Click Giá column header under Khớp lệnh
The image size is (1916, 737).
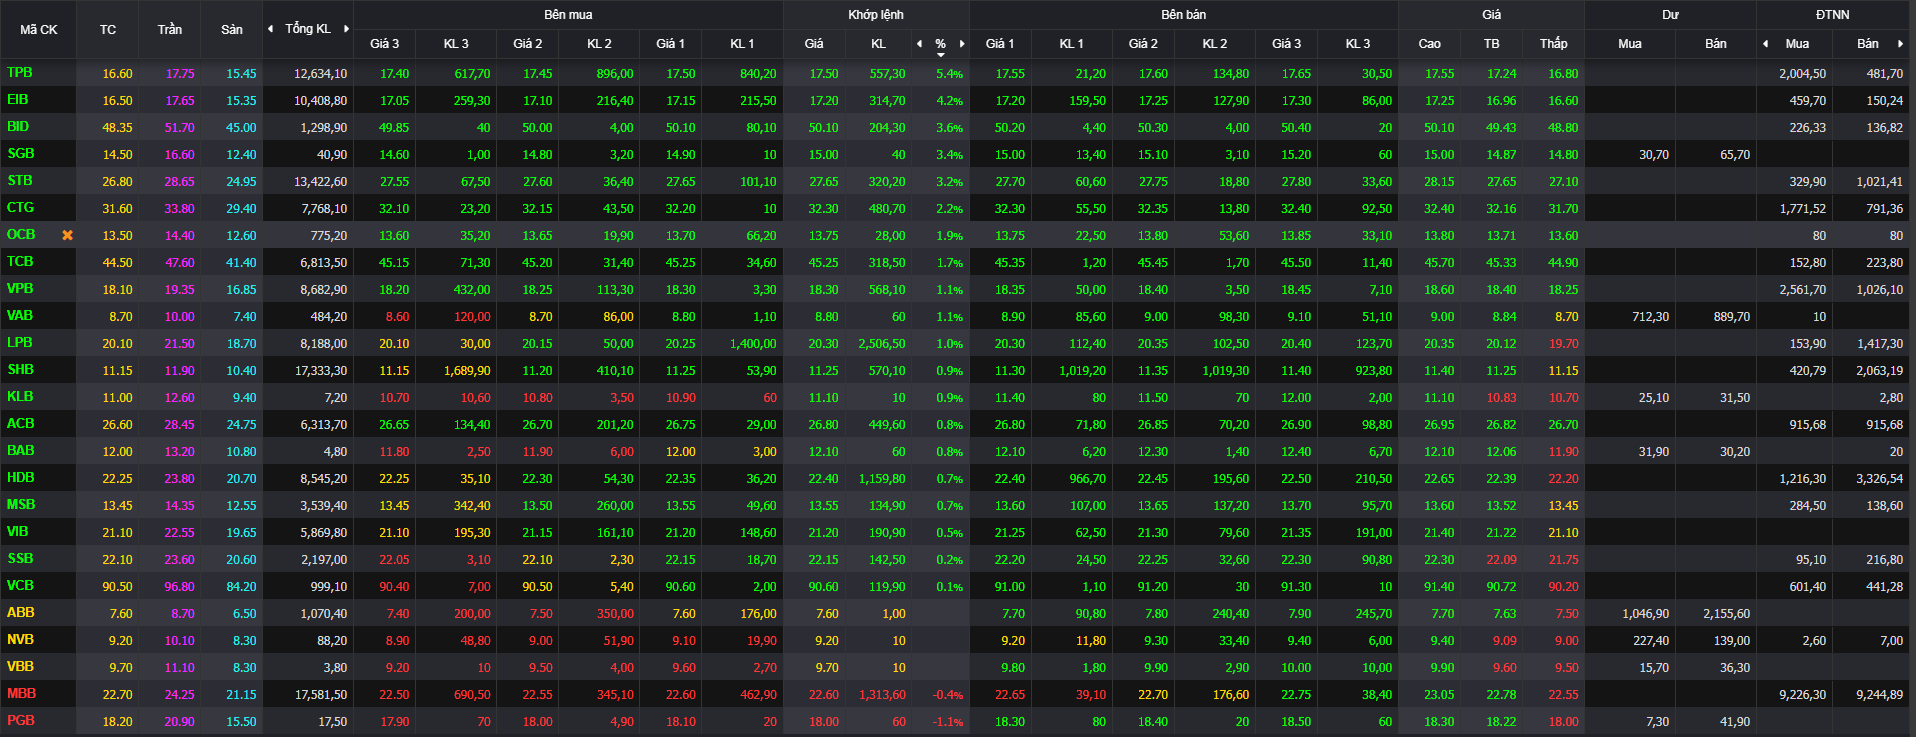(814, 44)
